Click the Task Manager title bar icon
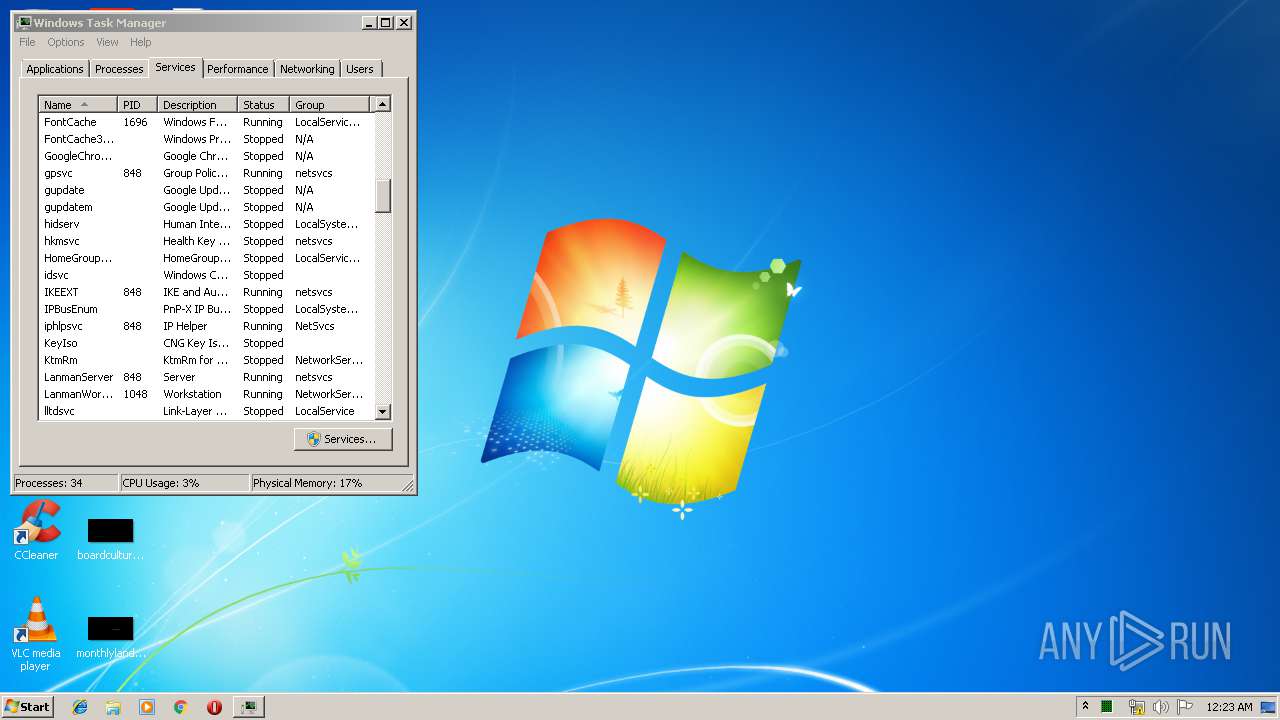This screenshot has height=720, width=1280. 24,22
